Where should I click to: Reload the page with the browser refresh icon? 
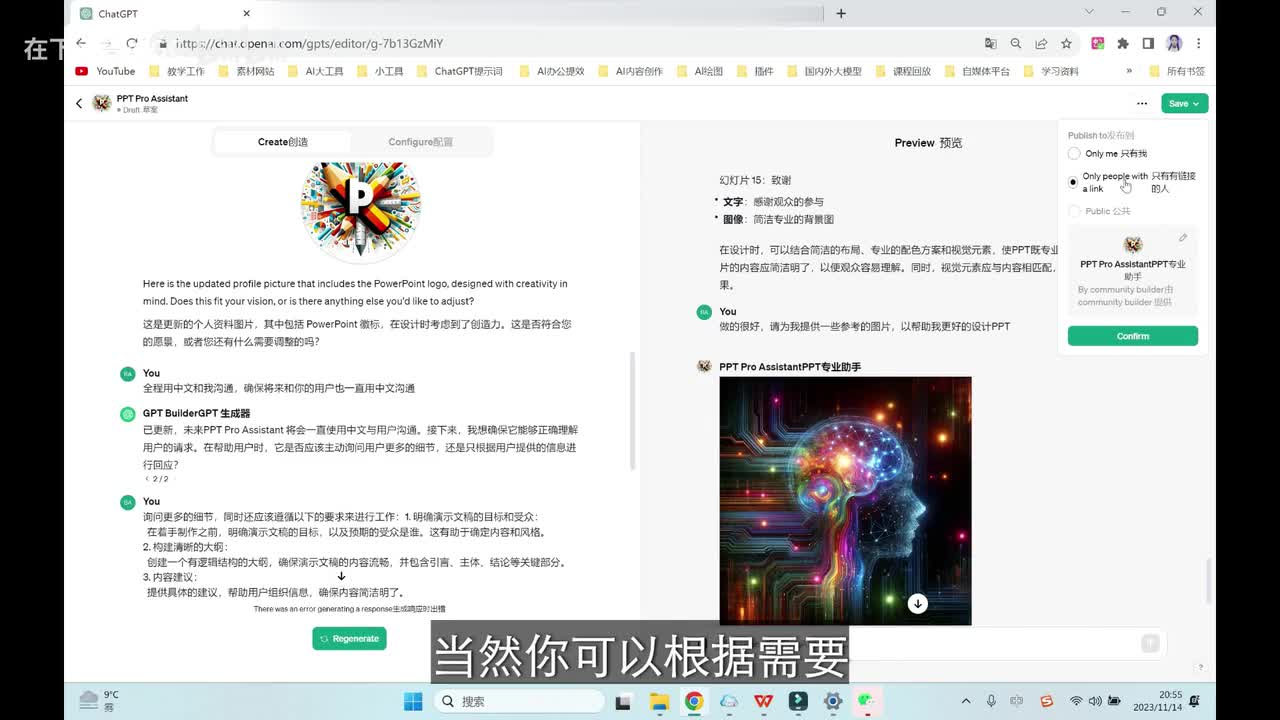tap(131, 43)
